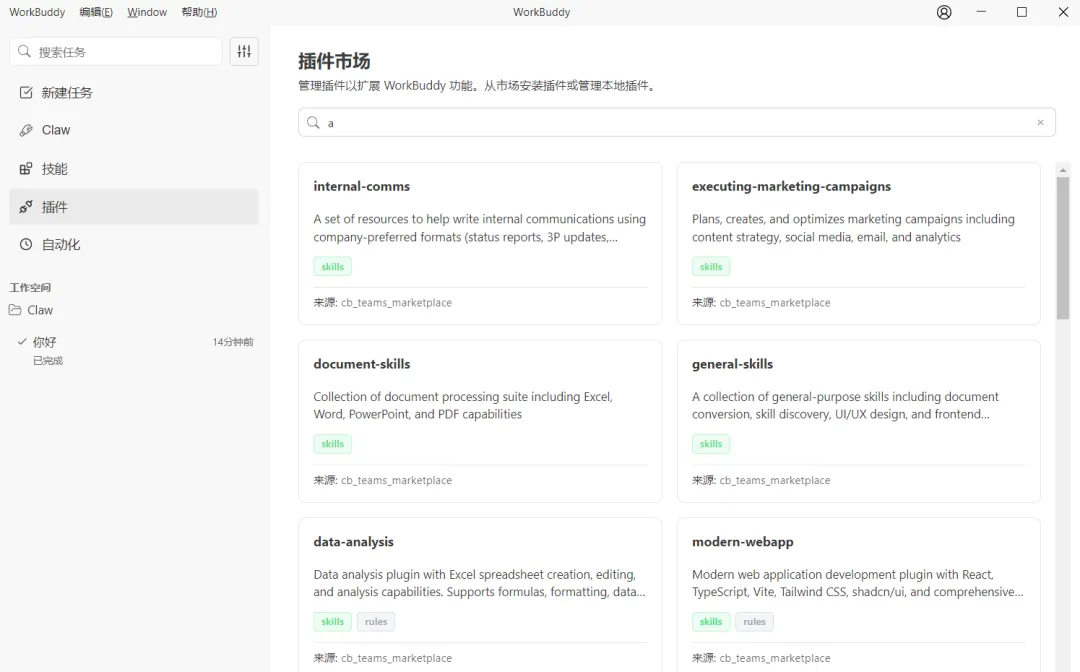Click the WorkBuddy menu bar item
This screenshot has height=672, width=1080.
(x=37, y=12)
